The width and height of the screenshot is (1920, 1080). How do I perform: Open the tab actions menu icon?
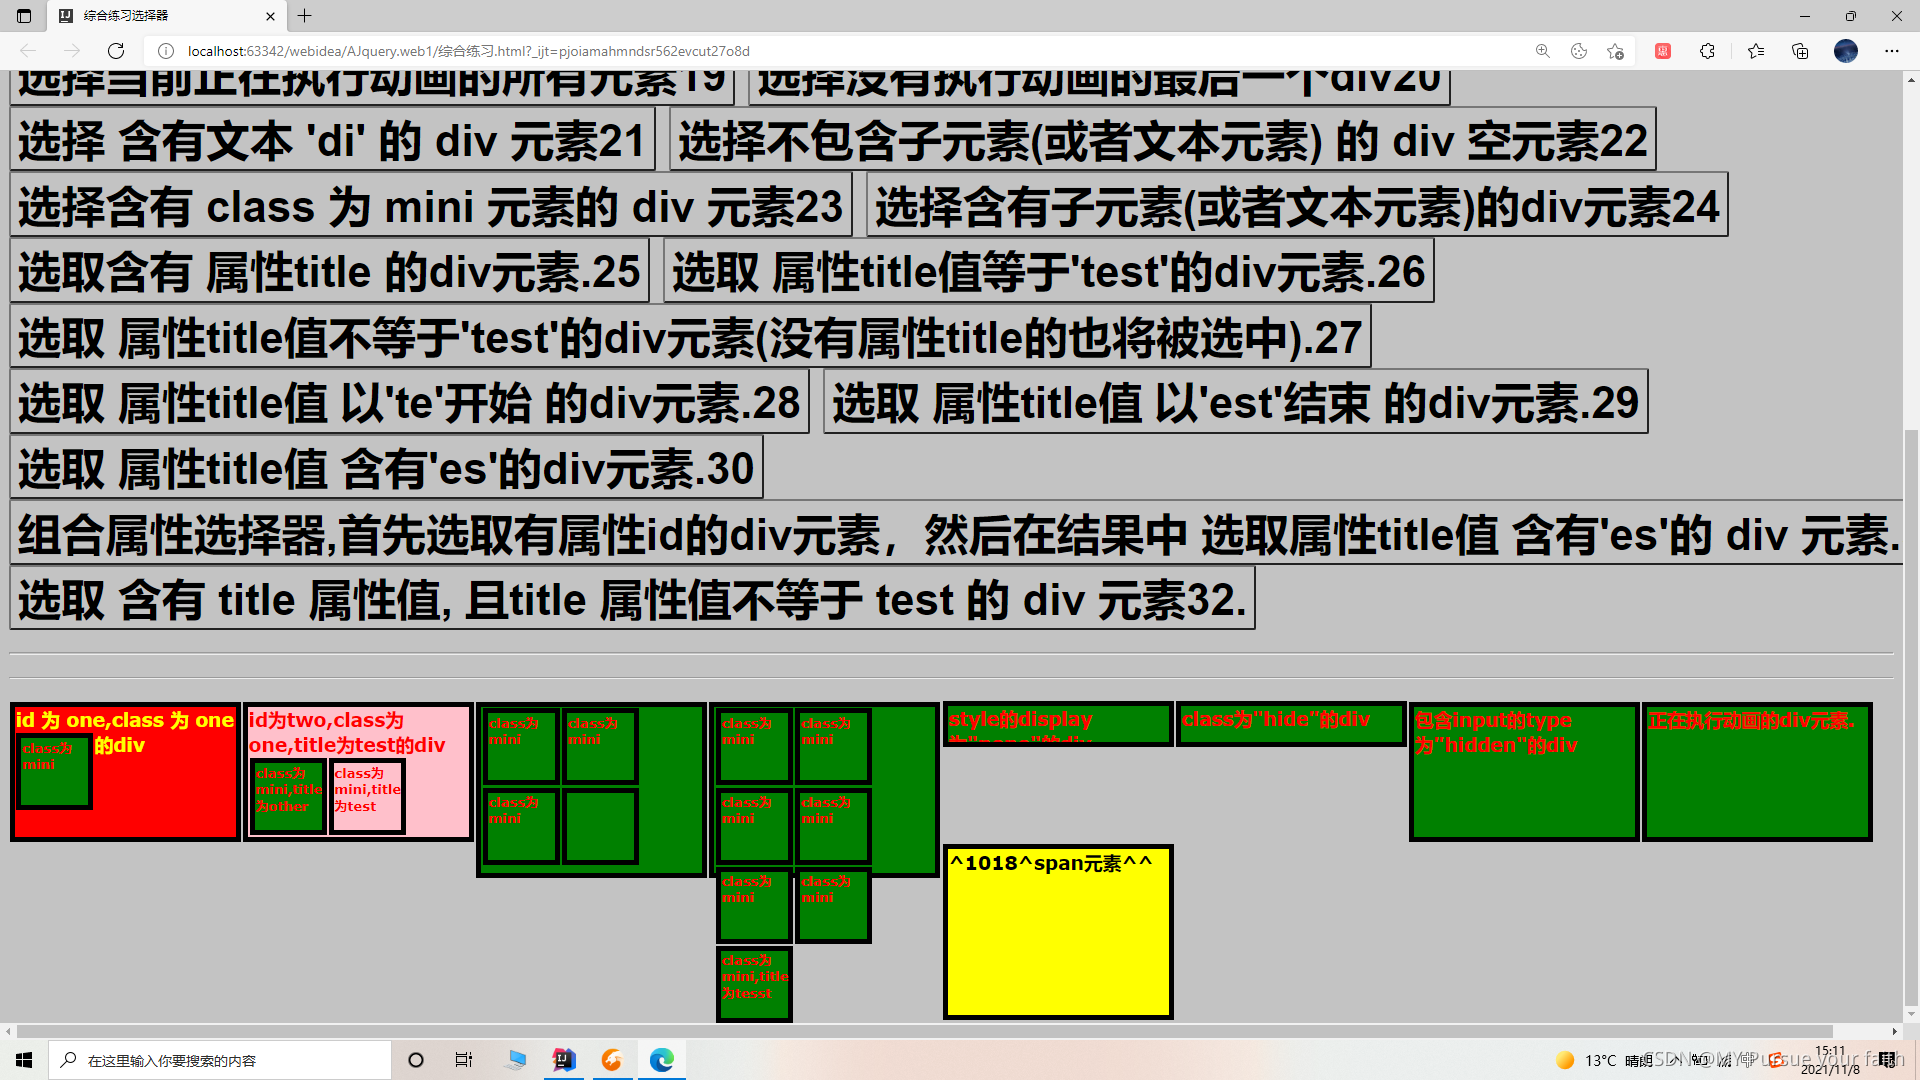(24, 16)
